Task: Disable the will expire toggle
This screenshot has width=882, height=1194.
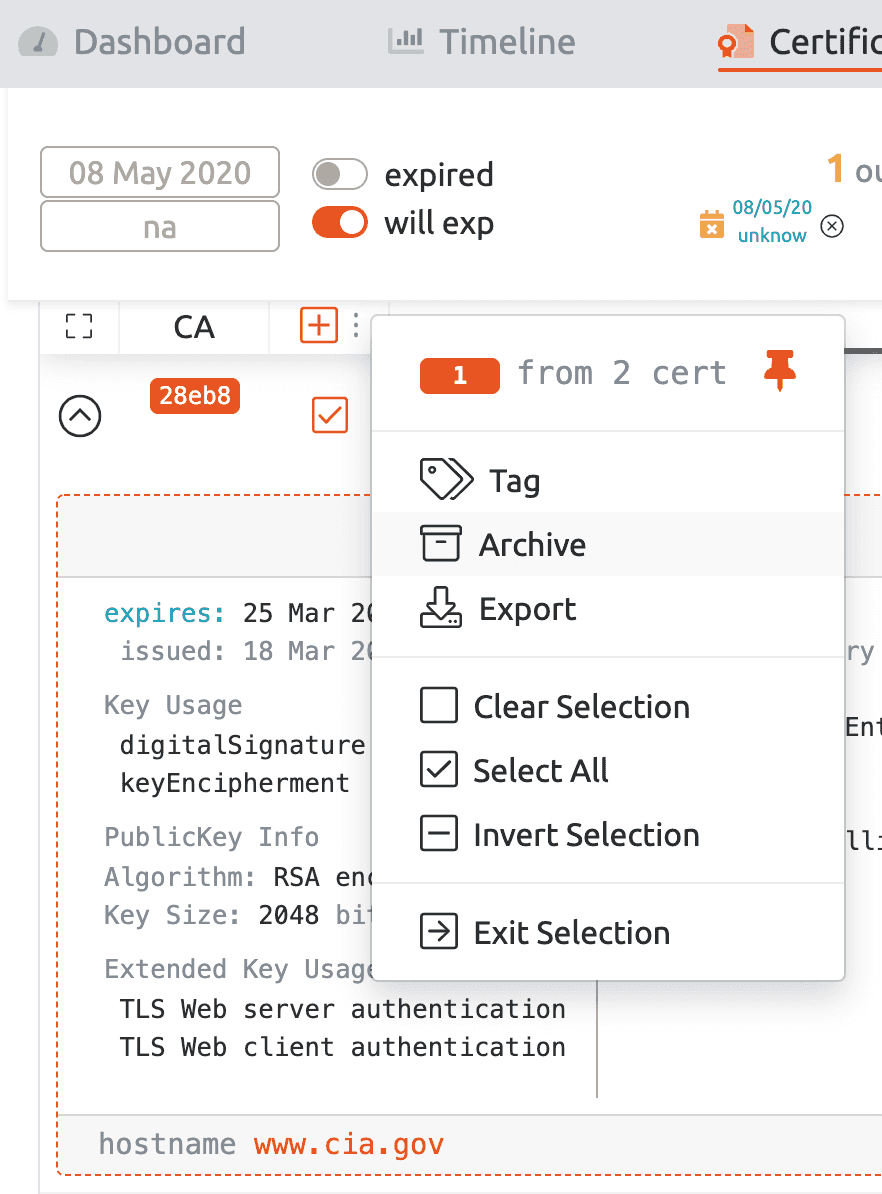Action: point(340,222)
